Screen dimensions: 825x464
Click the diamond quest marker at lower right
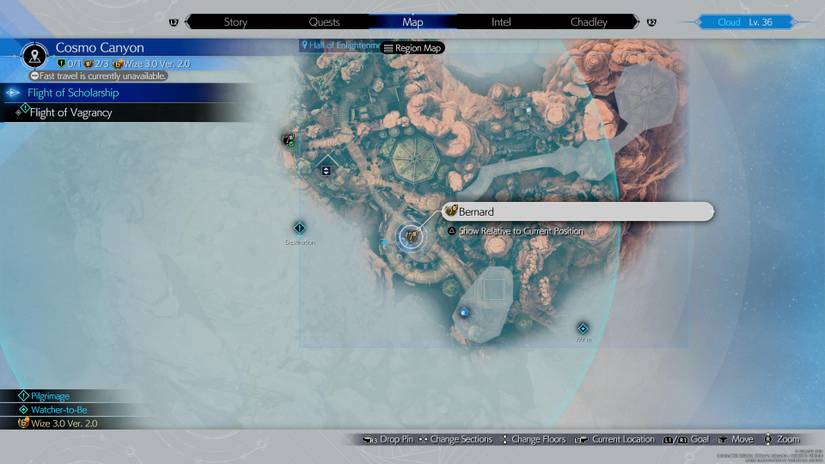583,328
